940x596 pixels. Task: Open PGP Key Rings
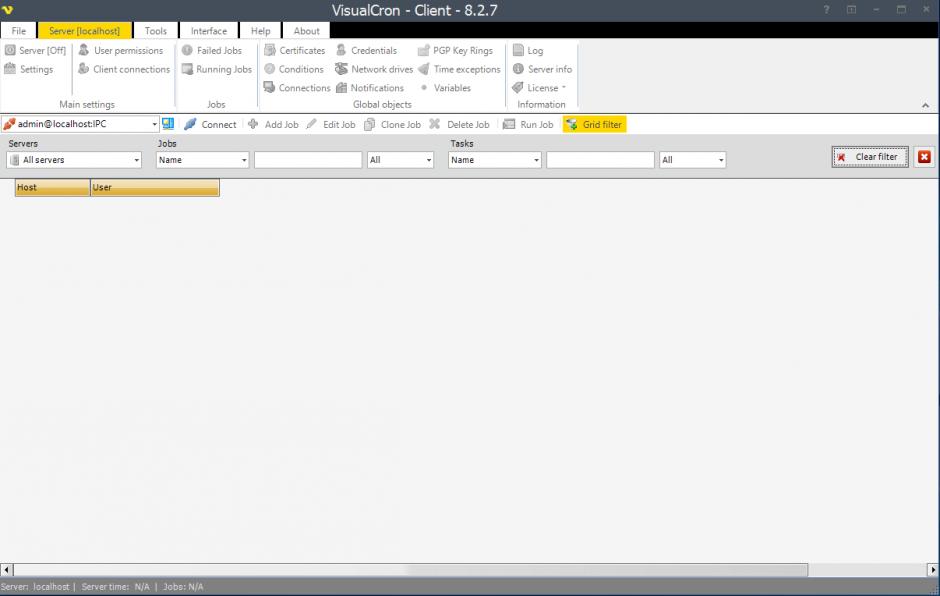pyautogui.click(x=456, y=50)
